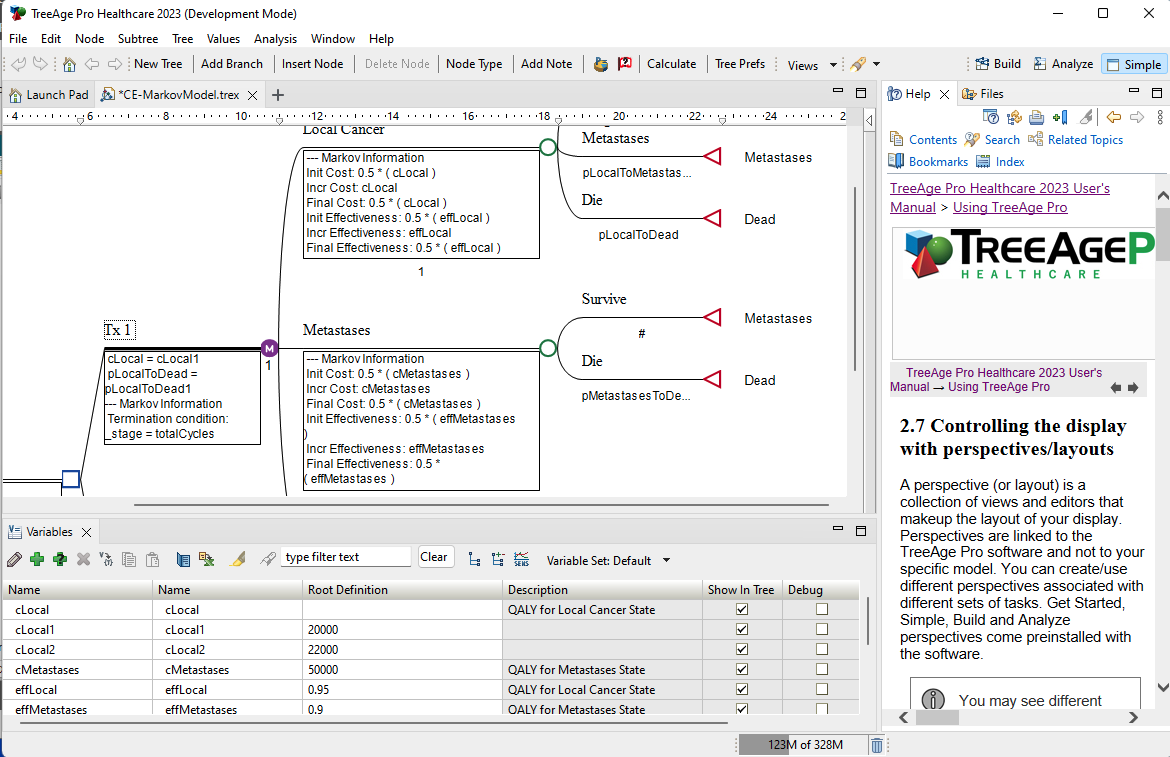Toggle Show In Tree for cLocal
Viewport: 1170px width, 757px height.
point(742,609)
